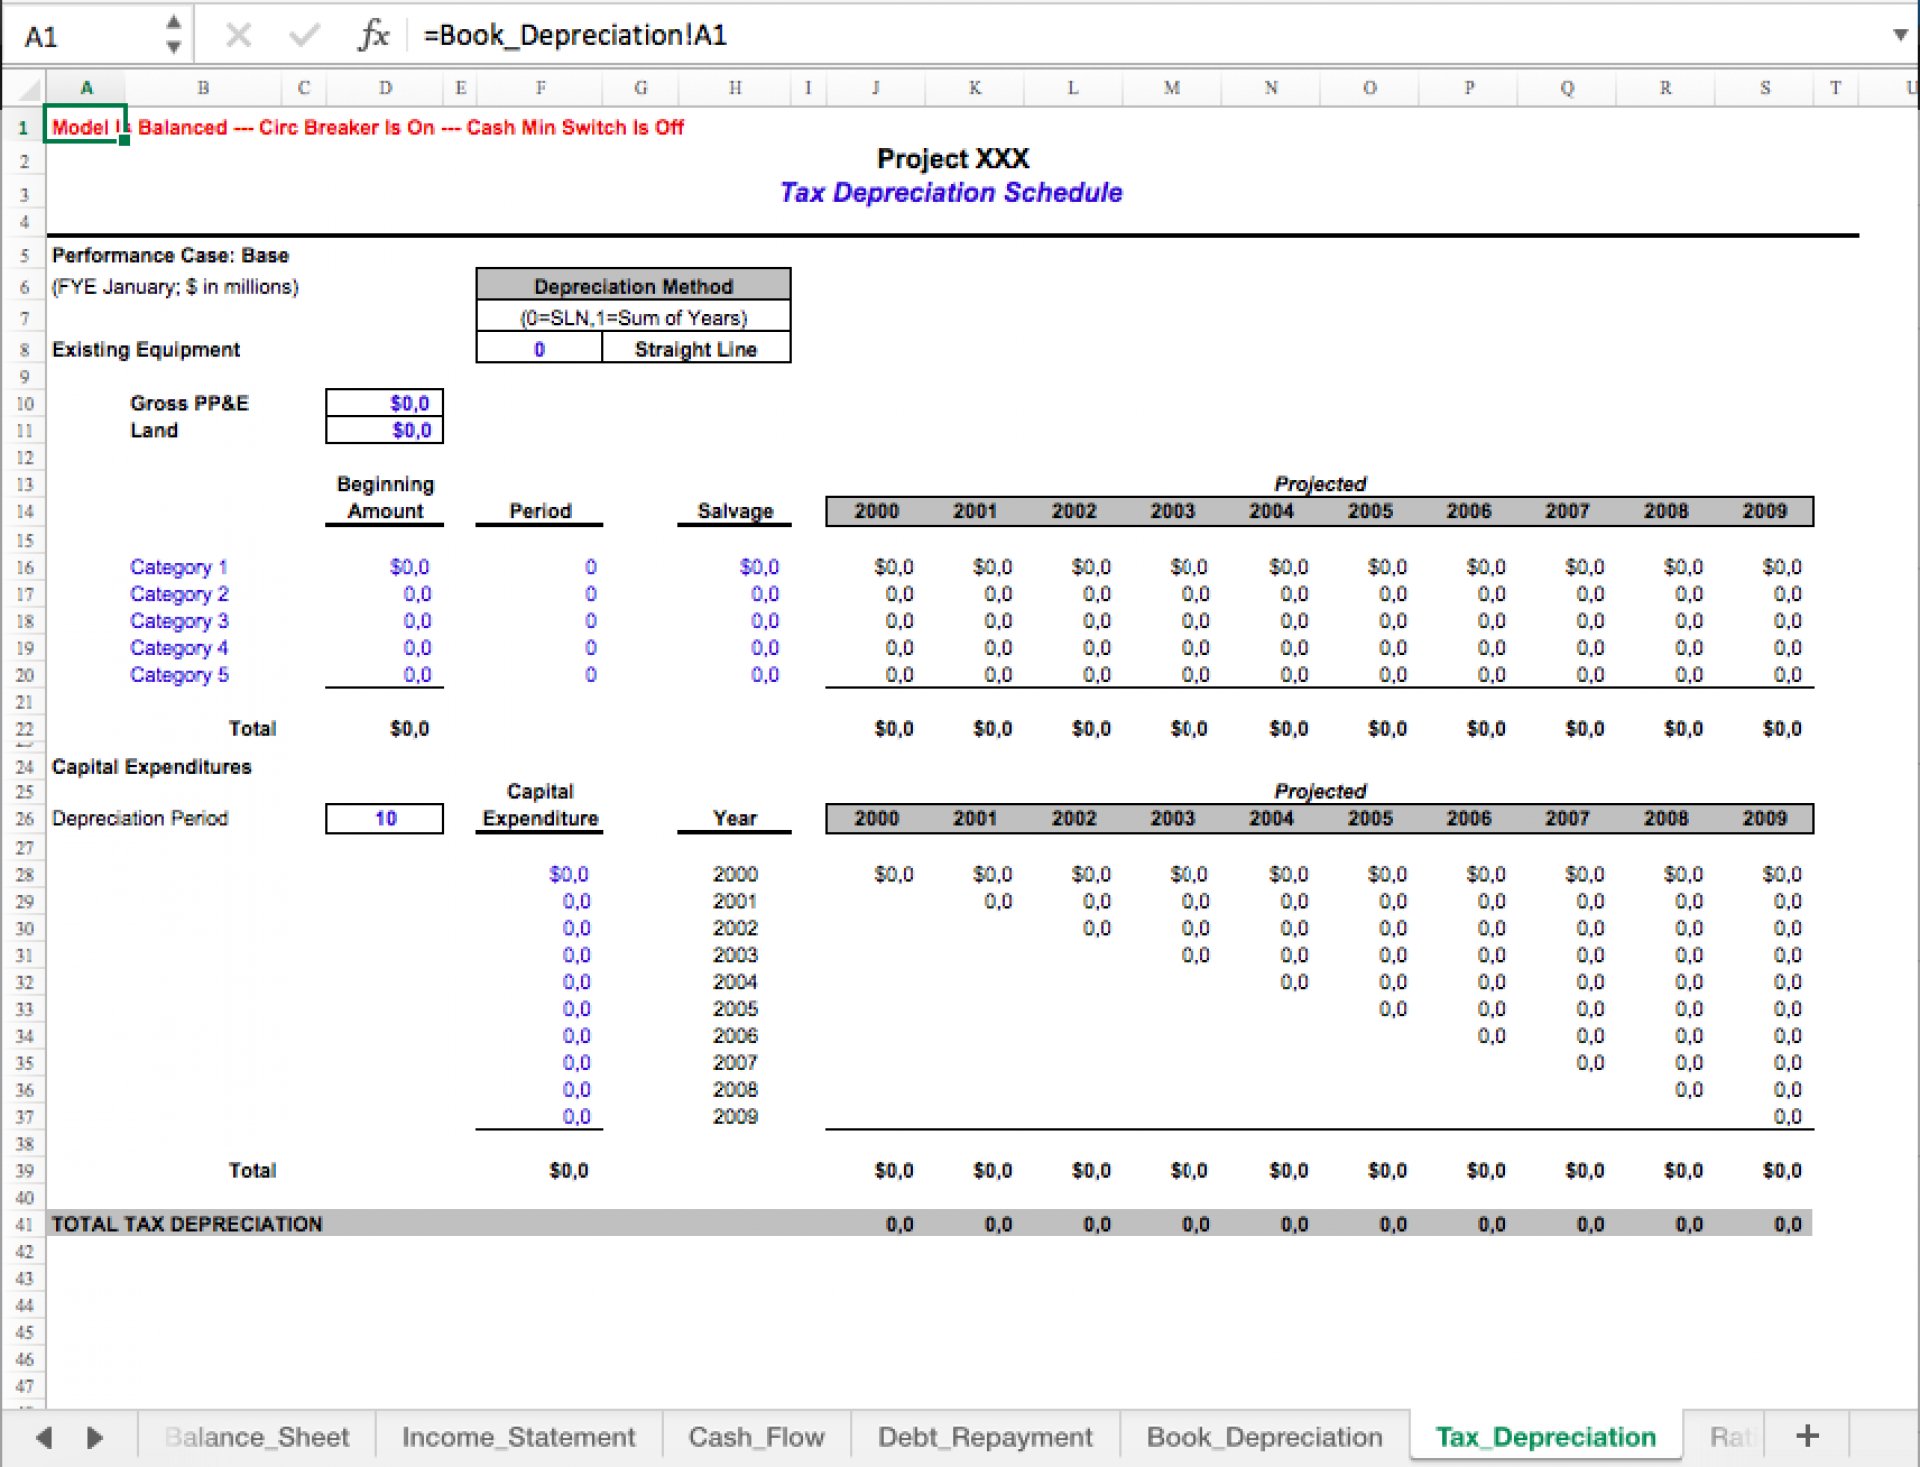Click the Category 2 label
Screen dimensions: 1920x1467
179,594
